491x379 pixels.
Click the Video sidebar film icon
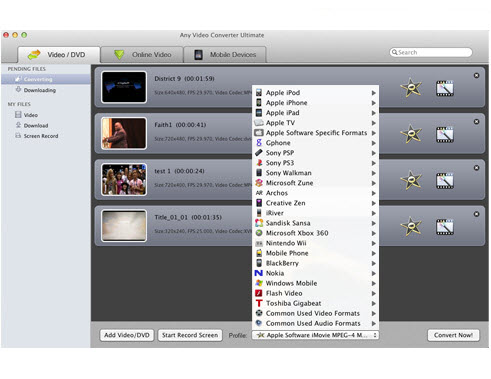click(x=18, y=115)
